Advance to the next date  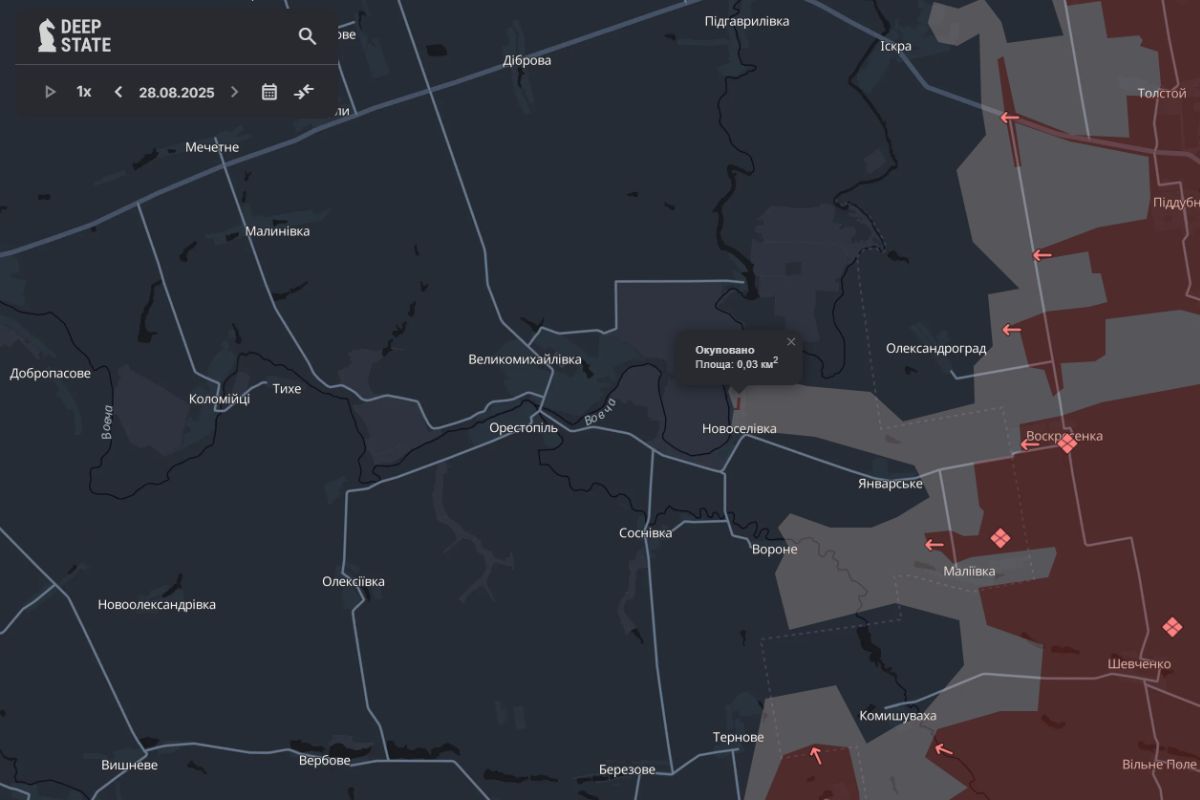[235, 92]
